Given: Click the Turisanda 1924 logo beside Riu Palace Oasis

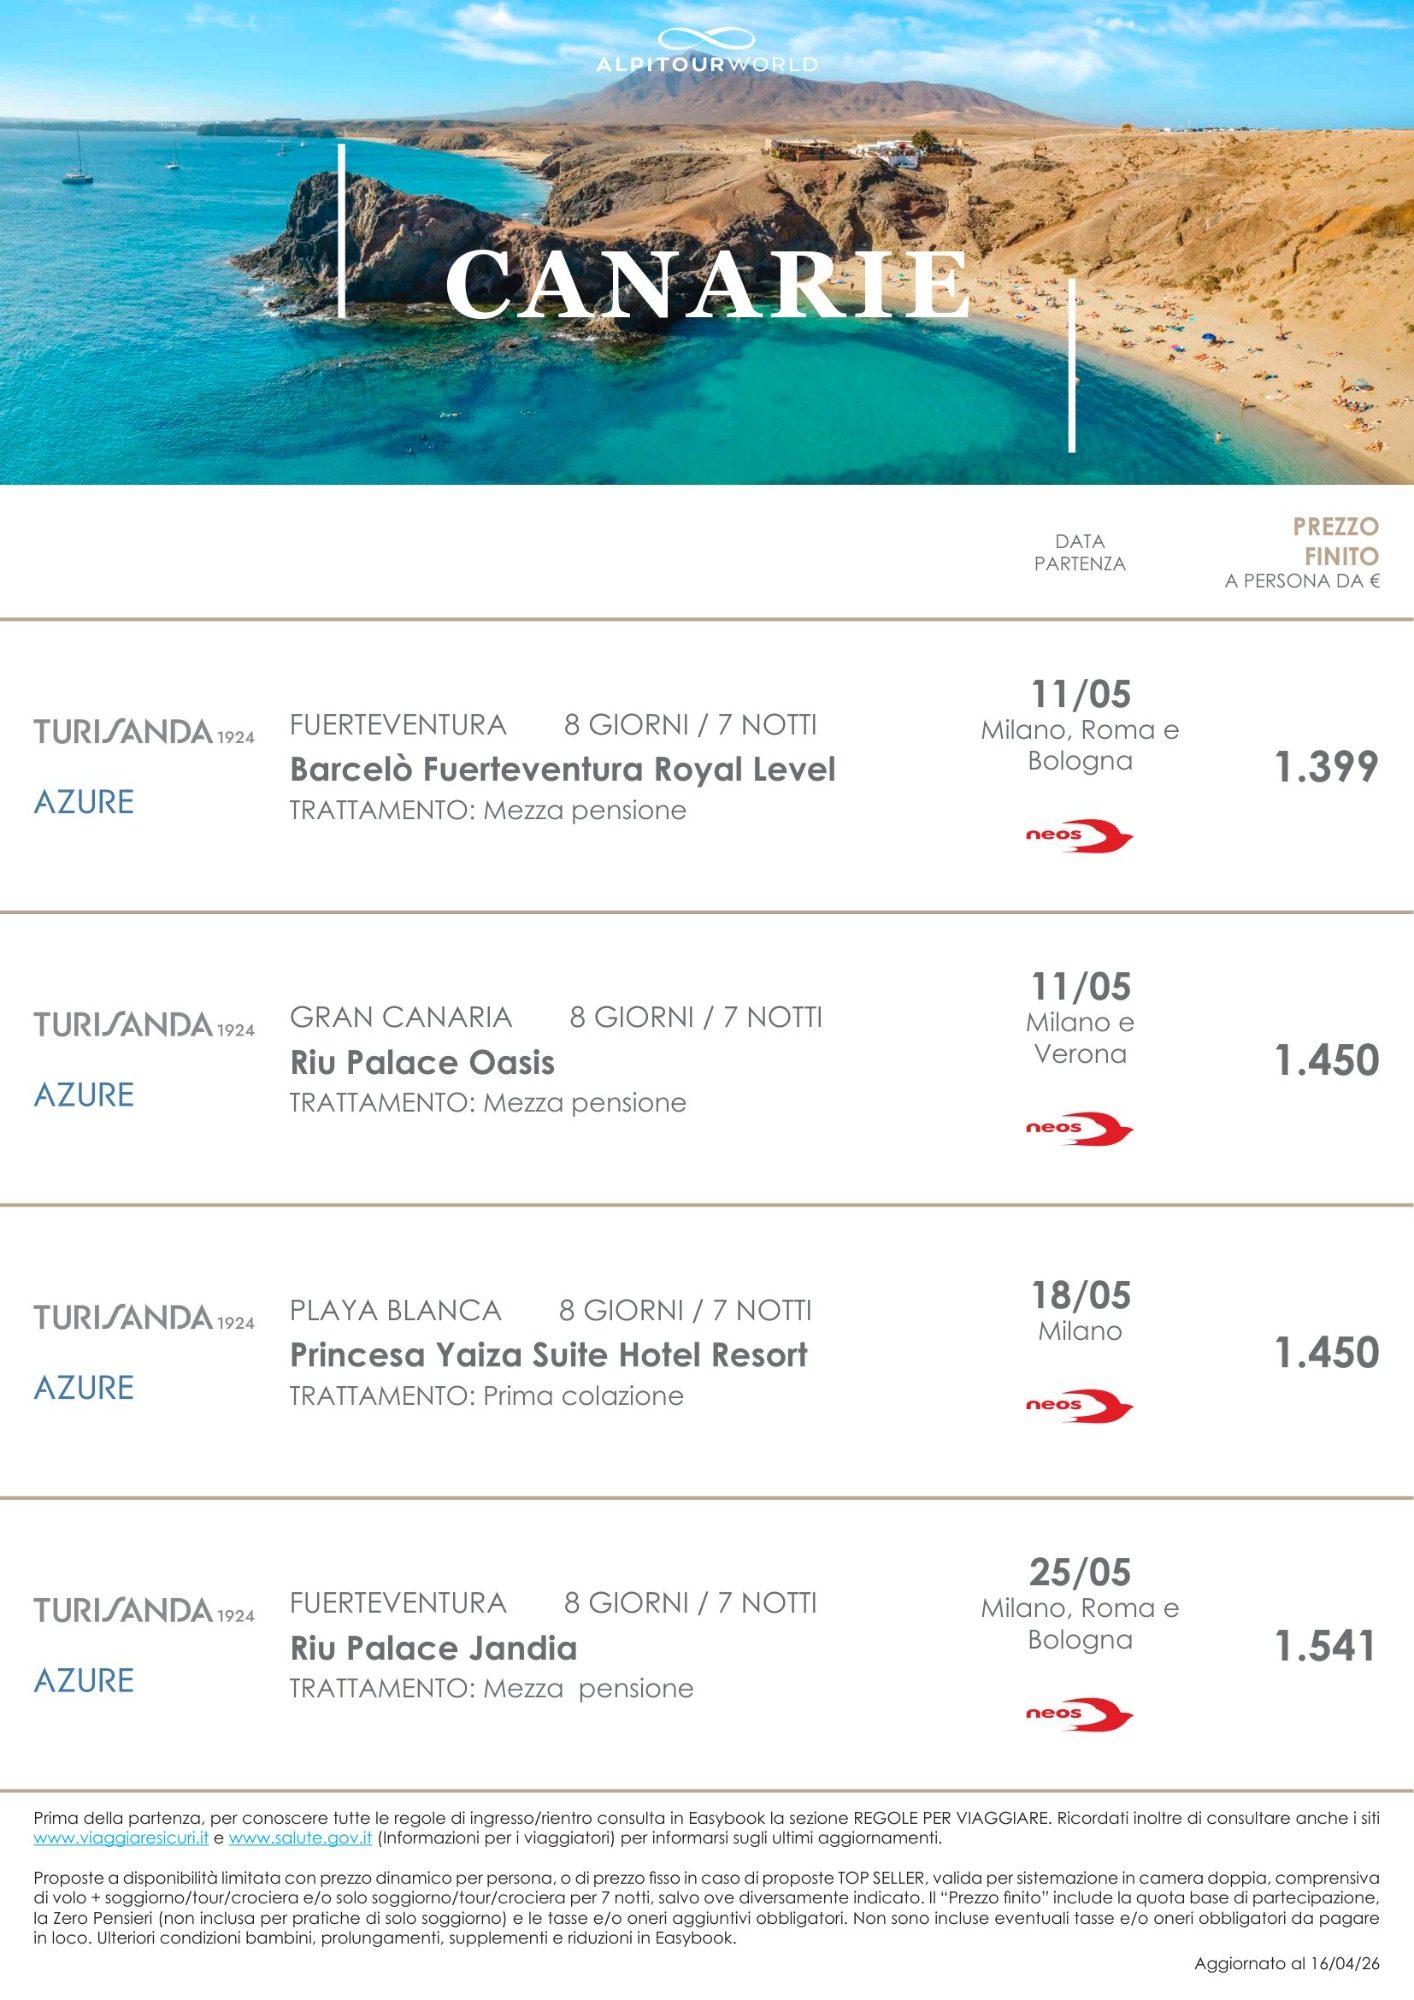Looking at the screenshot, I should 144,1025.
